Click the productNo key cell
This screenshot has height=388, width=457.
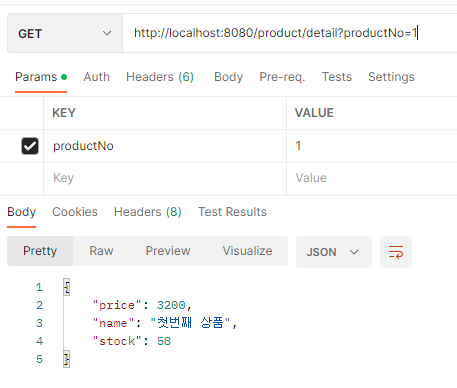click(x=165, y=146)
